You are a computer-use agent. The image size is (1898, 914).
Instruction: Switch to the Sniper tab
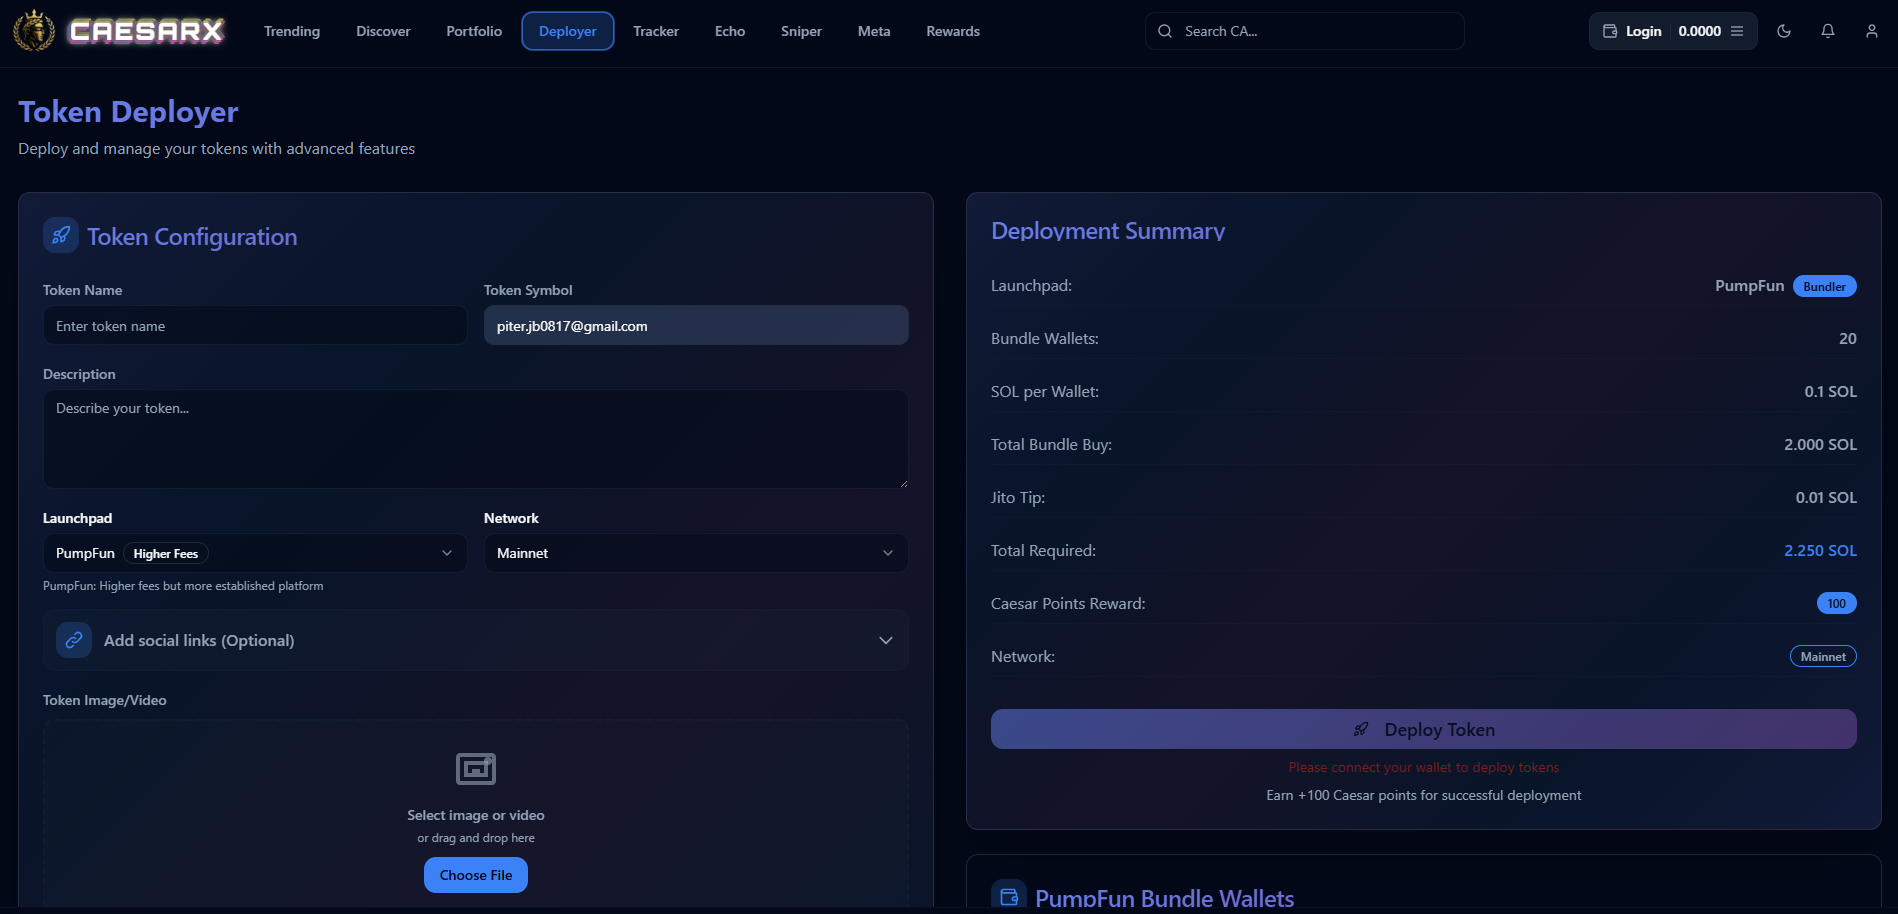pos(800,31)
